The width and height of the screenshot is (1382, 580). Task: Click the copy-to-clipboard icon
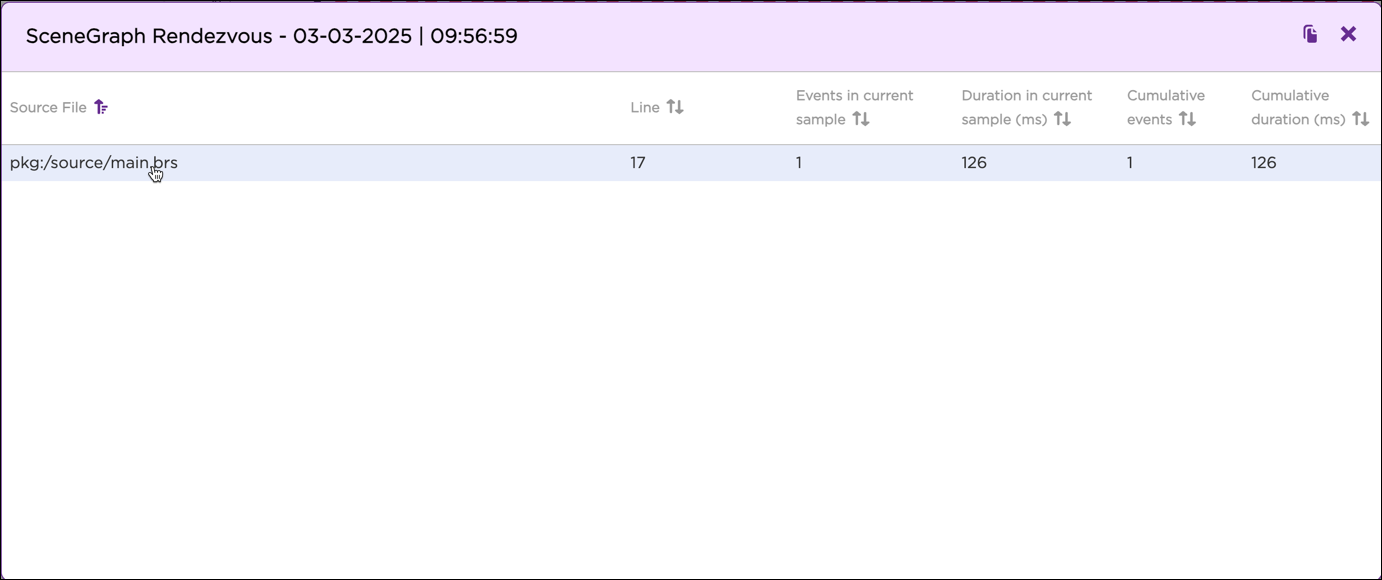[1309, 33]
